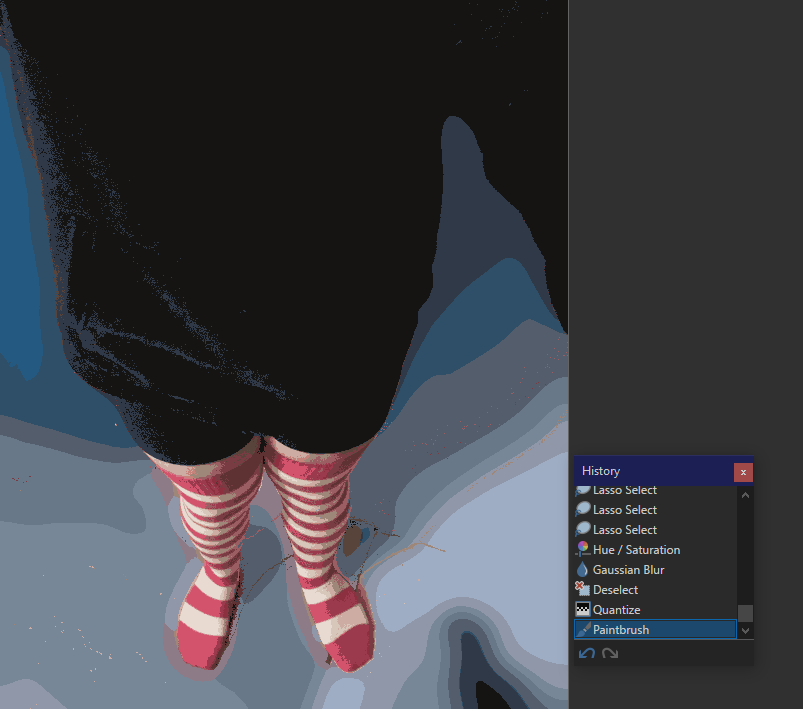Image resolution: width=803 pixels, height=709 pixels.
Task: Click the Deselect history step
Action: pos(655,590)
